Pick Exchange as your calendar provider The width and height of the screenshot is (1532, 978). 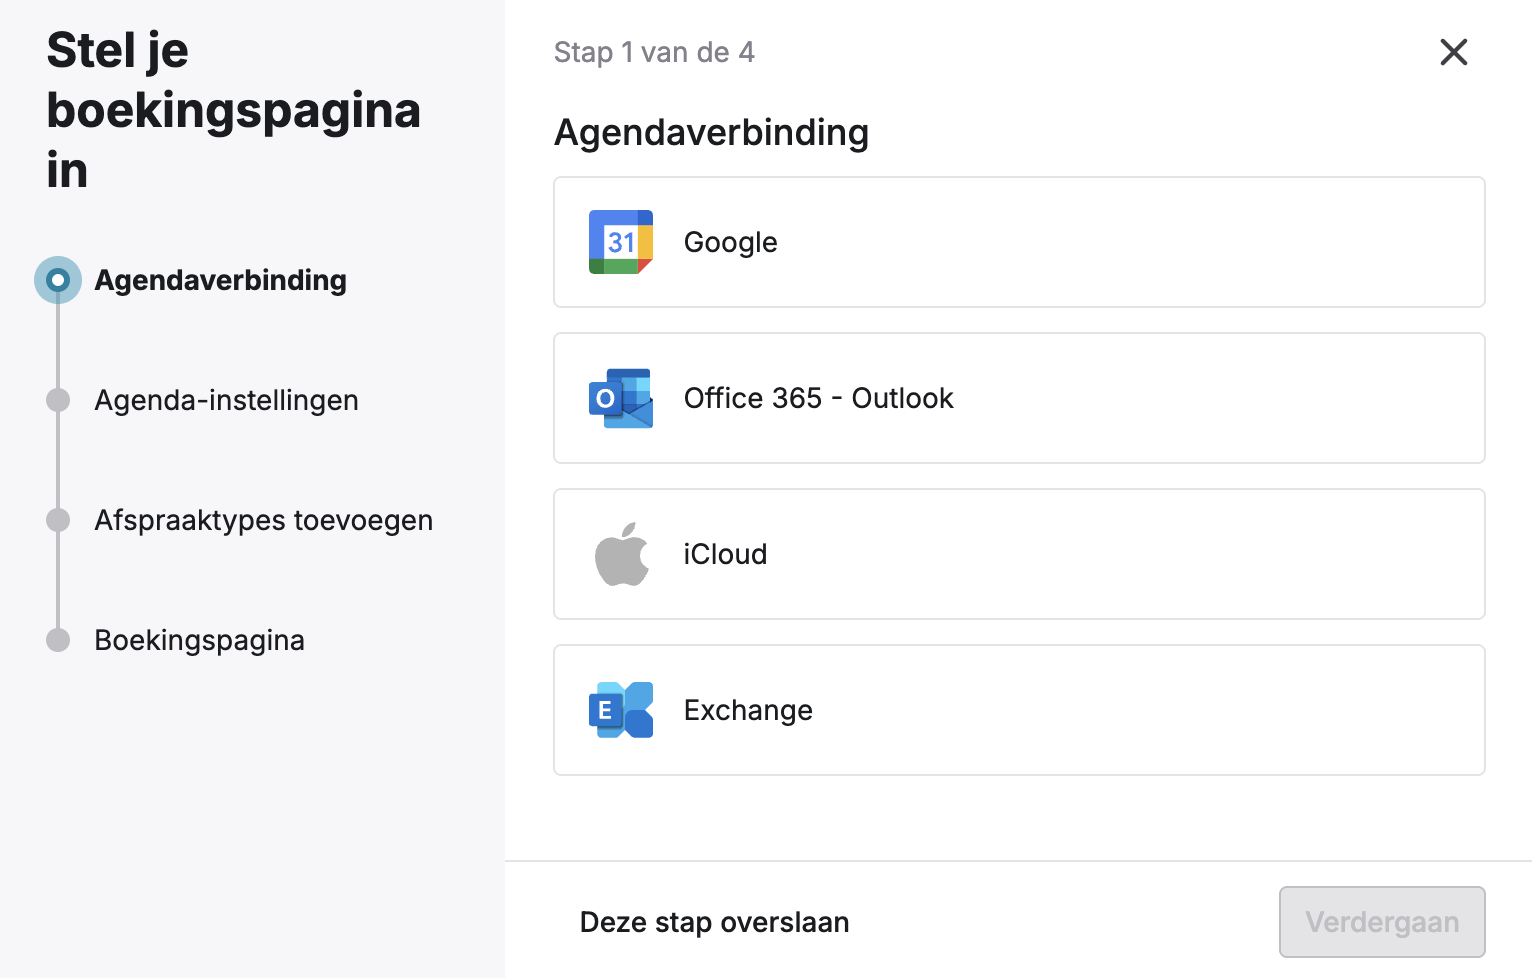[x=1019, y=710]
